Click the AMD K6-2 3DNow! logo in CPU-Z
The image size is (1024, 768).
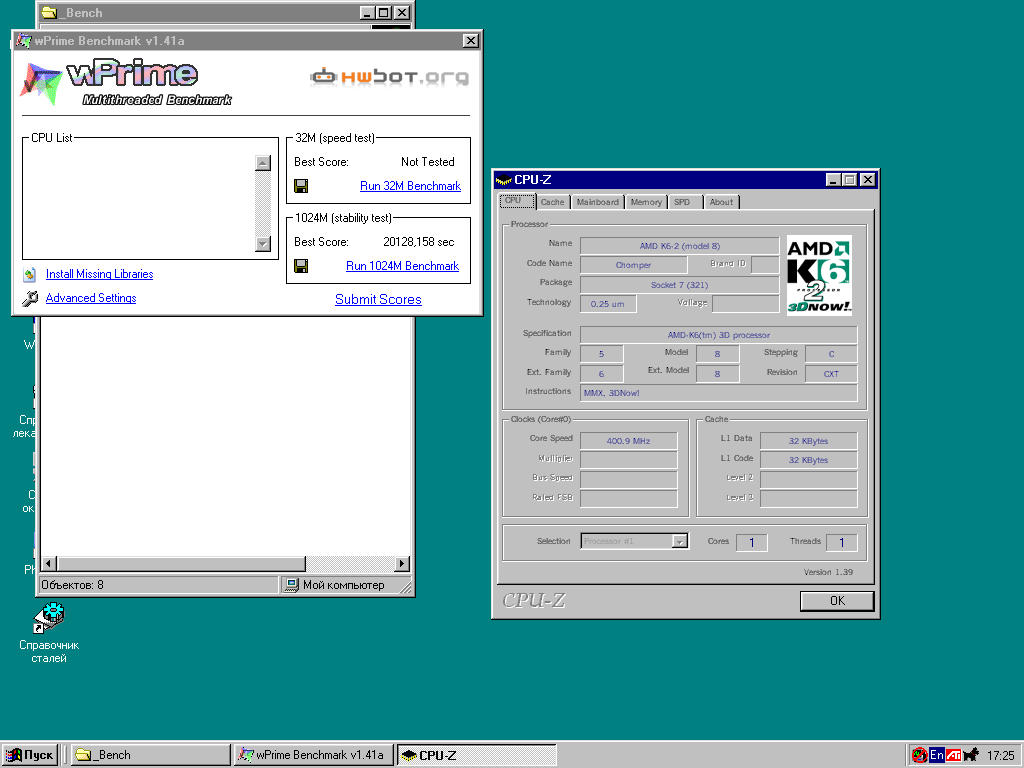819,276
